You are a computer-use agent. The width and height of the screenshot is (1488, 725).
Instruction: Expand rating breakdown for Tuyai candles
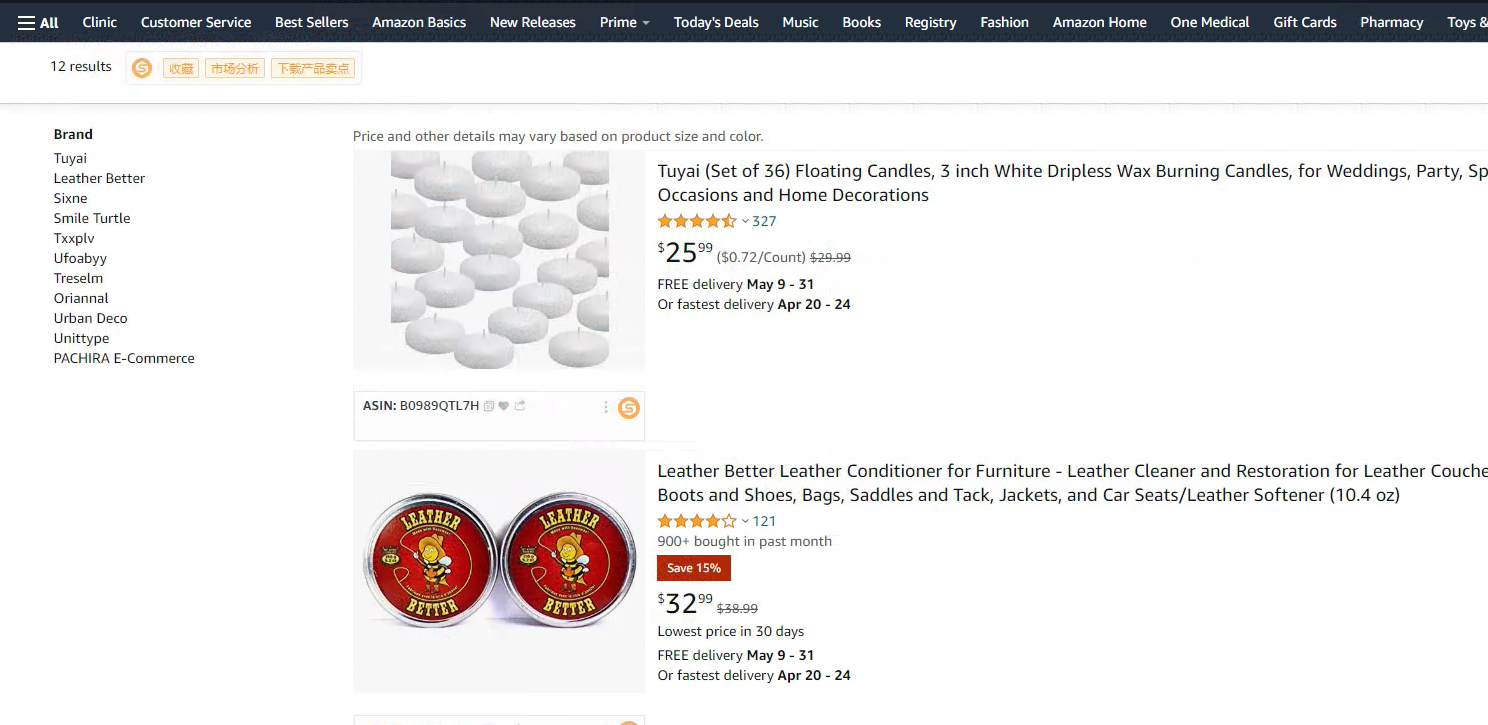tap(745, 221)
